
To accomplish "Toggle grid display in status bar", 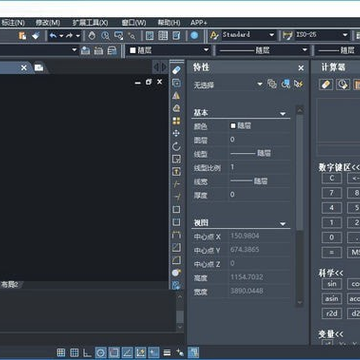I will pyautogui.click(x=74, y=352).
